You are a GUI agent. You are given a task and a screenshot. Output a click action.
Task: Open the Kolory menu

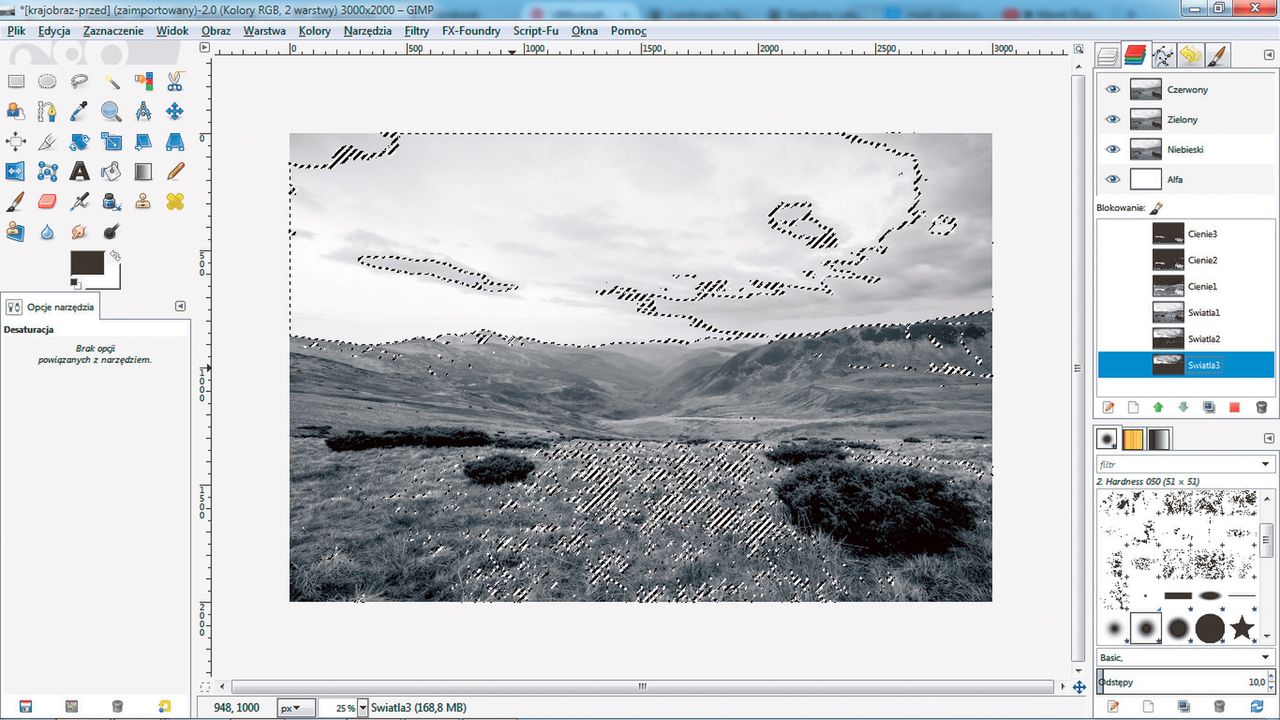click(x=315, y=31)
